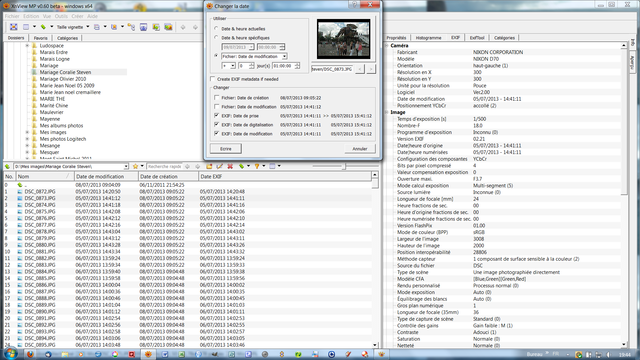Check 'Fichier: Date de modification' checkbox in Changer
The image size is (640, 360).
(217, 107)
